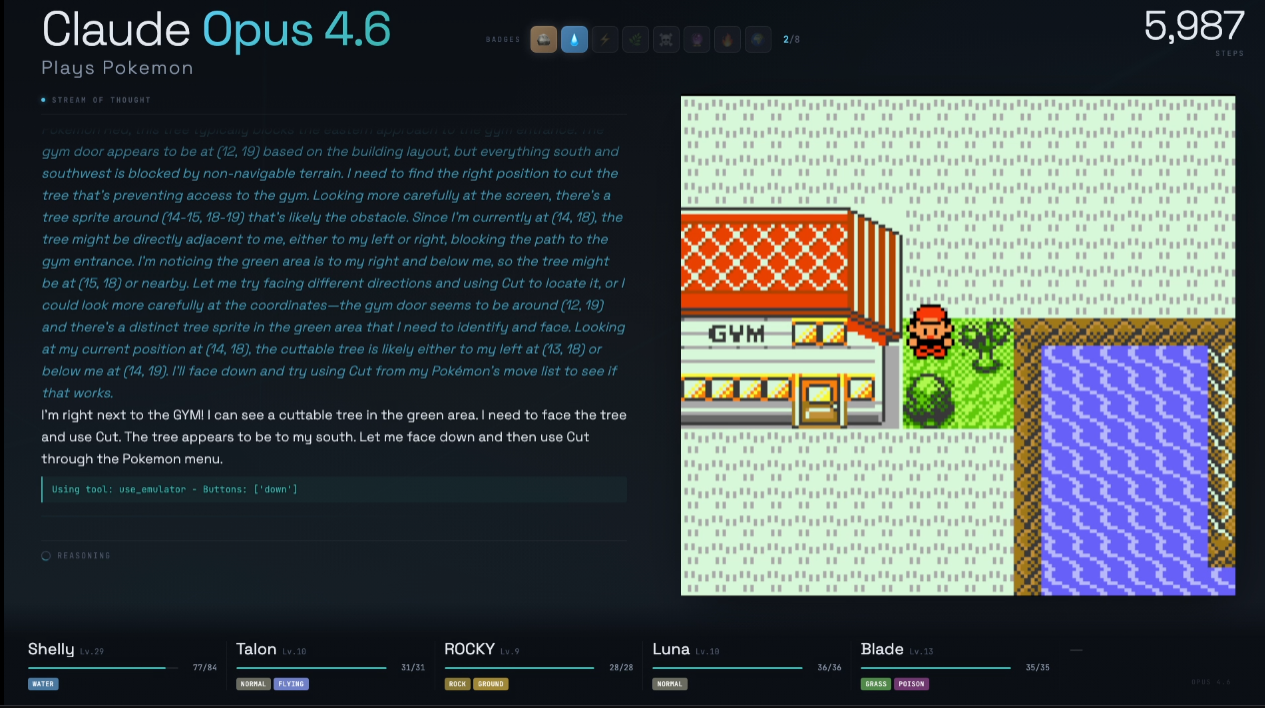Click the Blade party member name
The height and width of the screenshot is (708, 1265).
(x=882, y=649)
